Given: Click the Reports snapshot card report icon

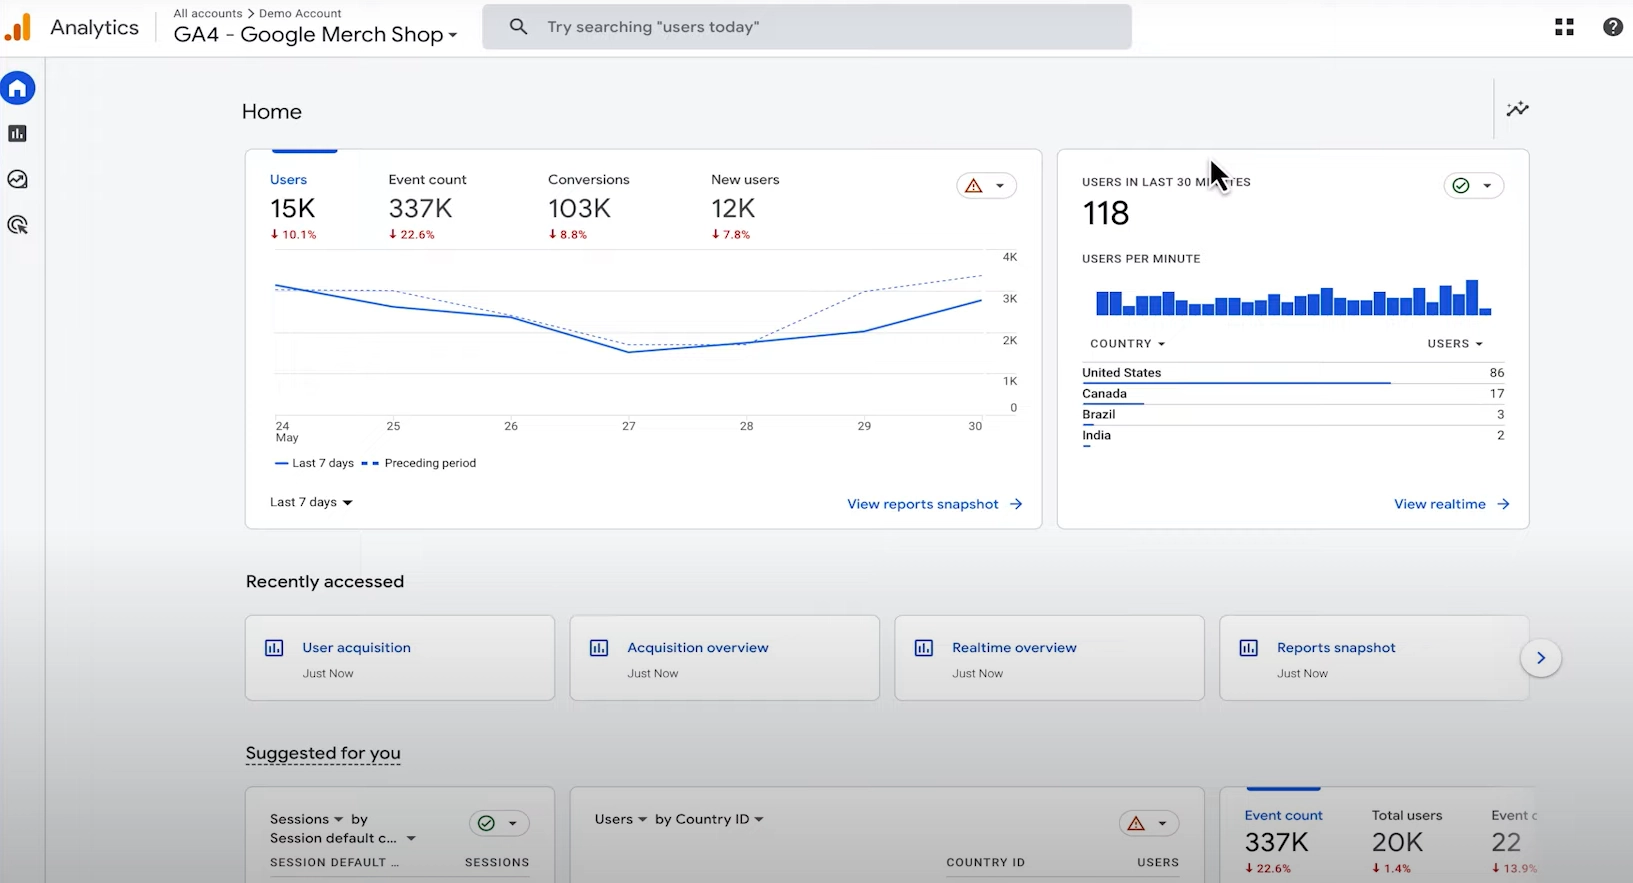Looking at the screenshot, I should click(1249, 648).
